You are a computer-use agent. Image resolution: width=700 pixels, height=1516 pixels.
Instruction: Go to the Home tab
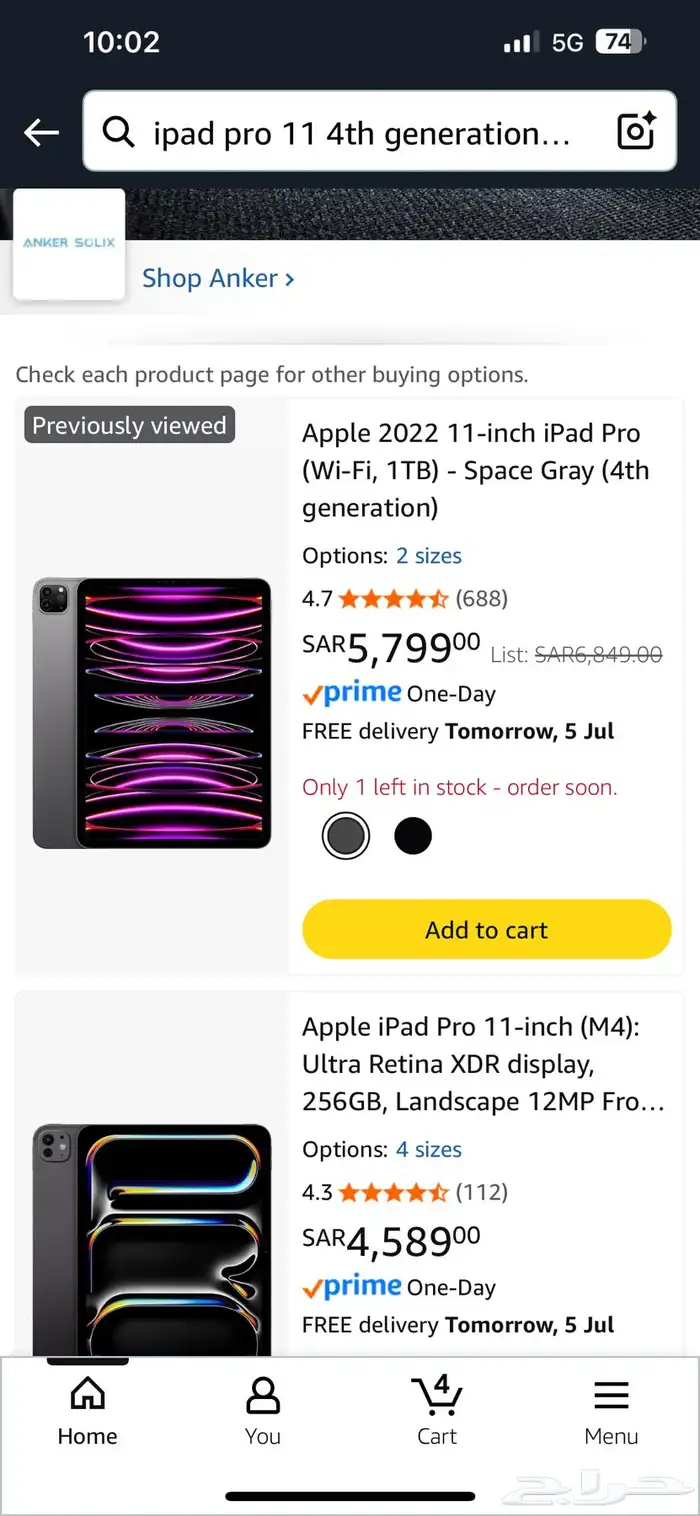coord(87,1410)
